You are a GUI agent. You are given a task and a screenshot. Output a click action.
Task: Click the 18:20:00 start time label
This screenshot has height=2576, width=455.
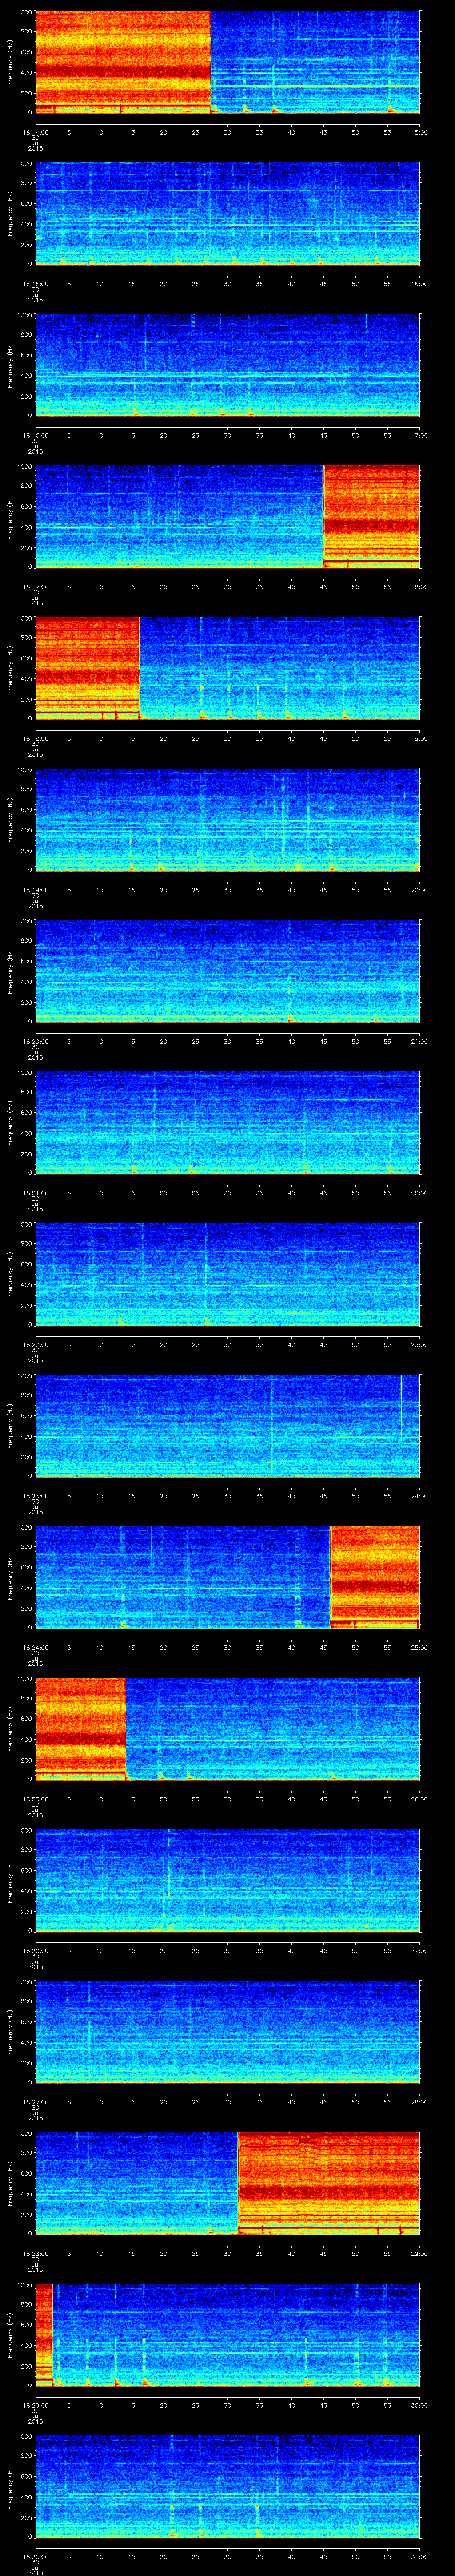[x=35, y=1042]
